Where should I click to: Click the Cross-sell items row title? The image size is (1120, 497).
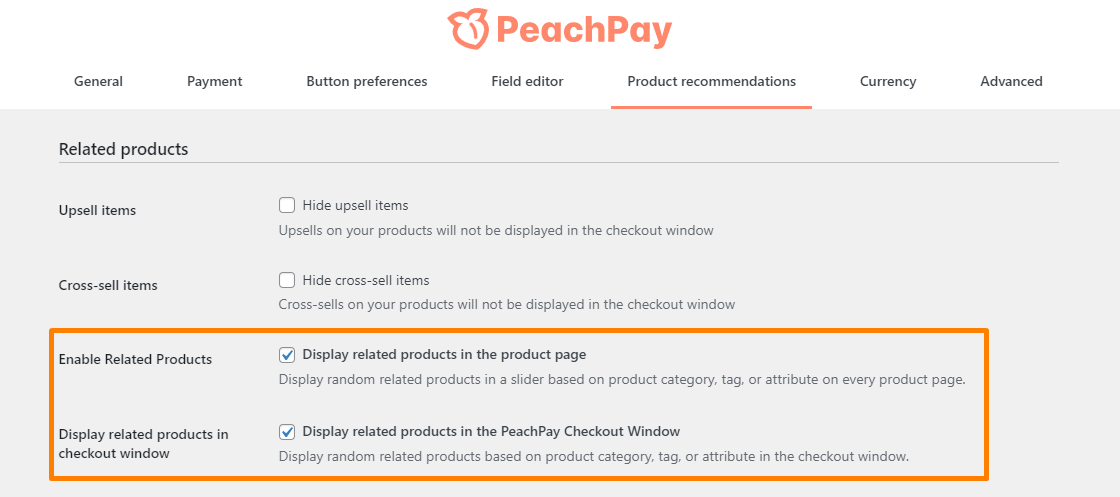click(108, 285)
